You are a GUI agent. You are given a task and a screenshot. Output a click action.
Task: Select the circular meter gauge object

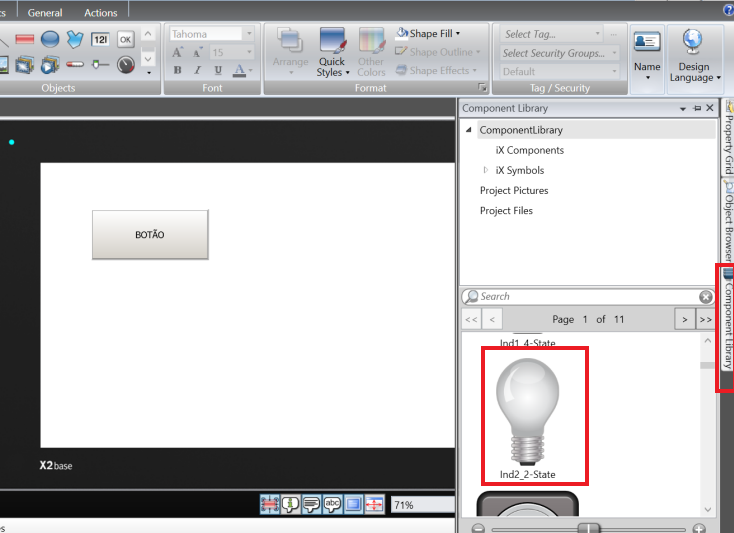(126, 65)
